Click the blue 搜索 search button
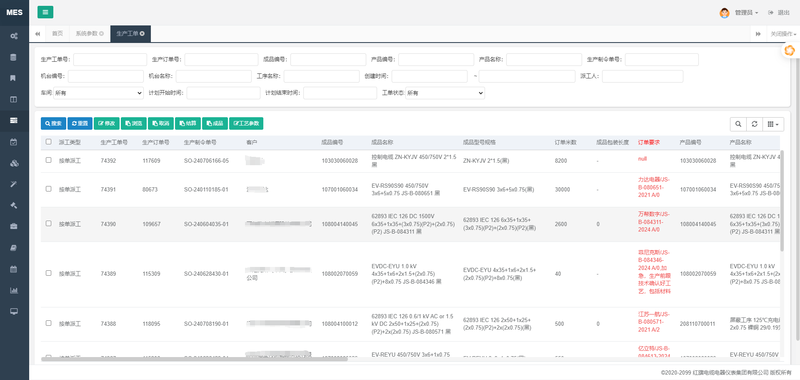The width and height of the screenshot is (800, 380). (x=54, y=123)
